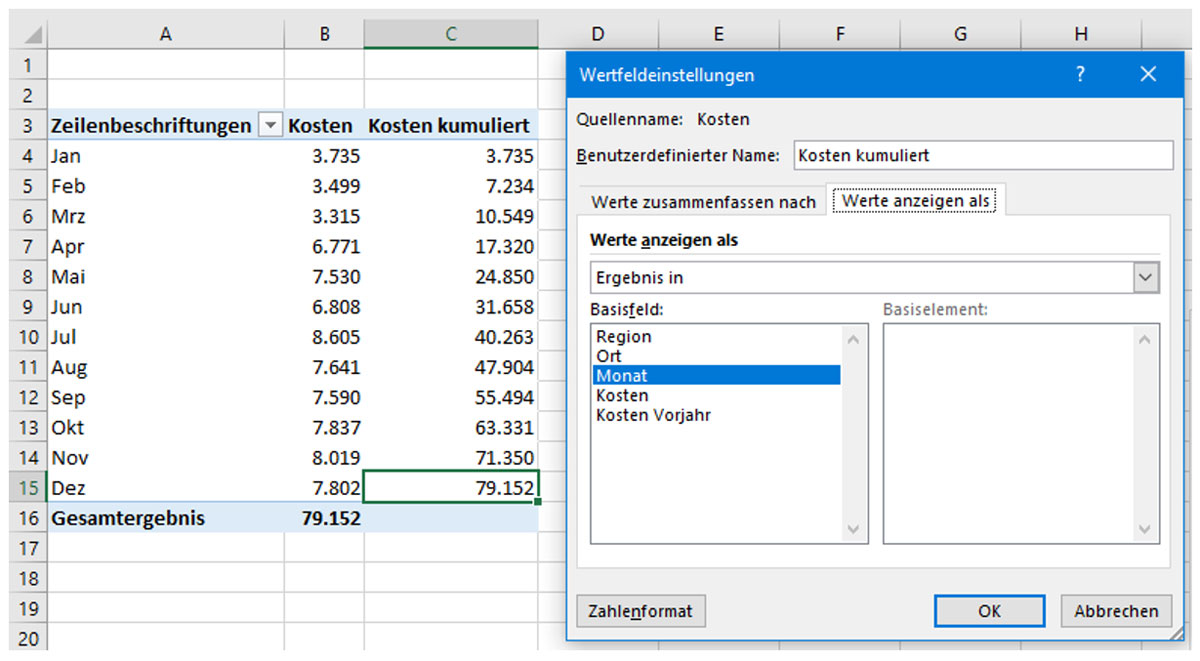Image resolution: width=1200 pixels, height=661 pixels.
Task: Switch to the "Werte anzeigen als" tab
Action: point(915,200)
